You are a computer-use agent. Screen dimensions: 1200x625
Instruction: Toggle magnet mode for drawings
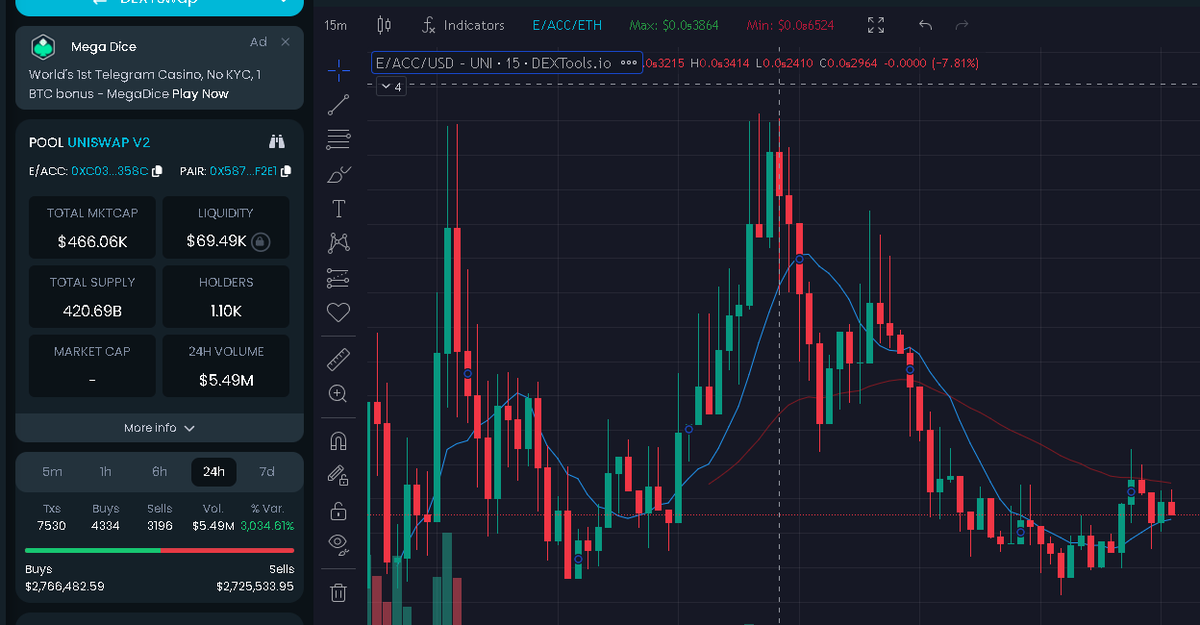pos(338,440)
